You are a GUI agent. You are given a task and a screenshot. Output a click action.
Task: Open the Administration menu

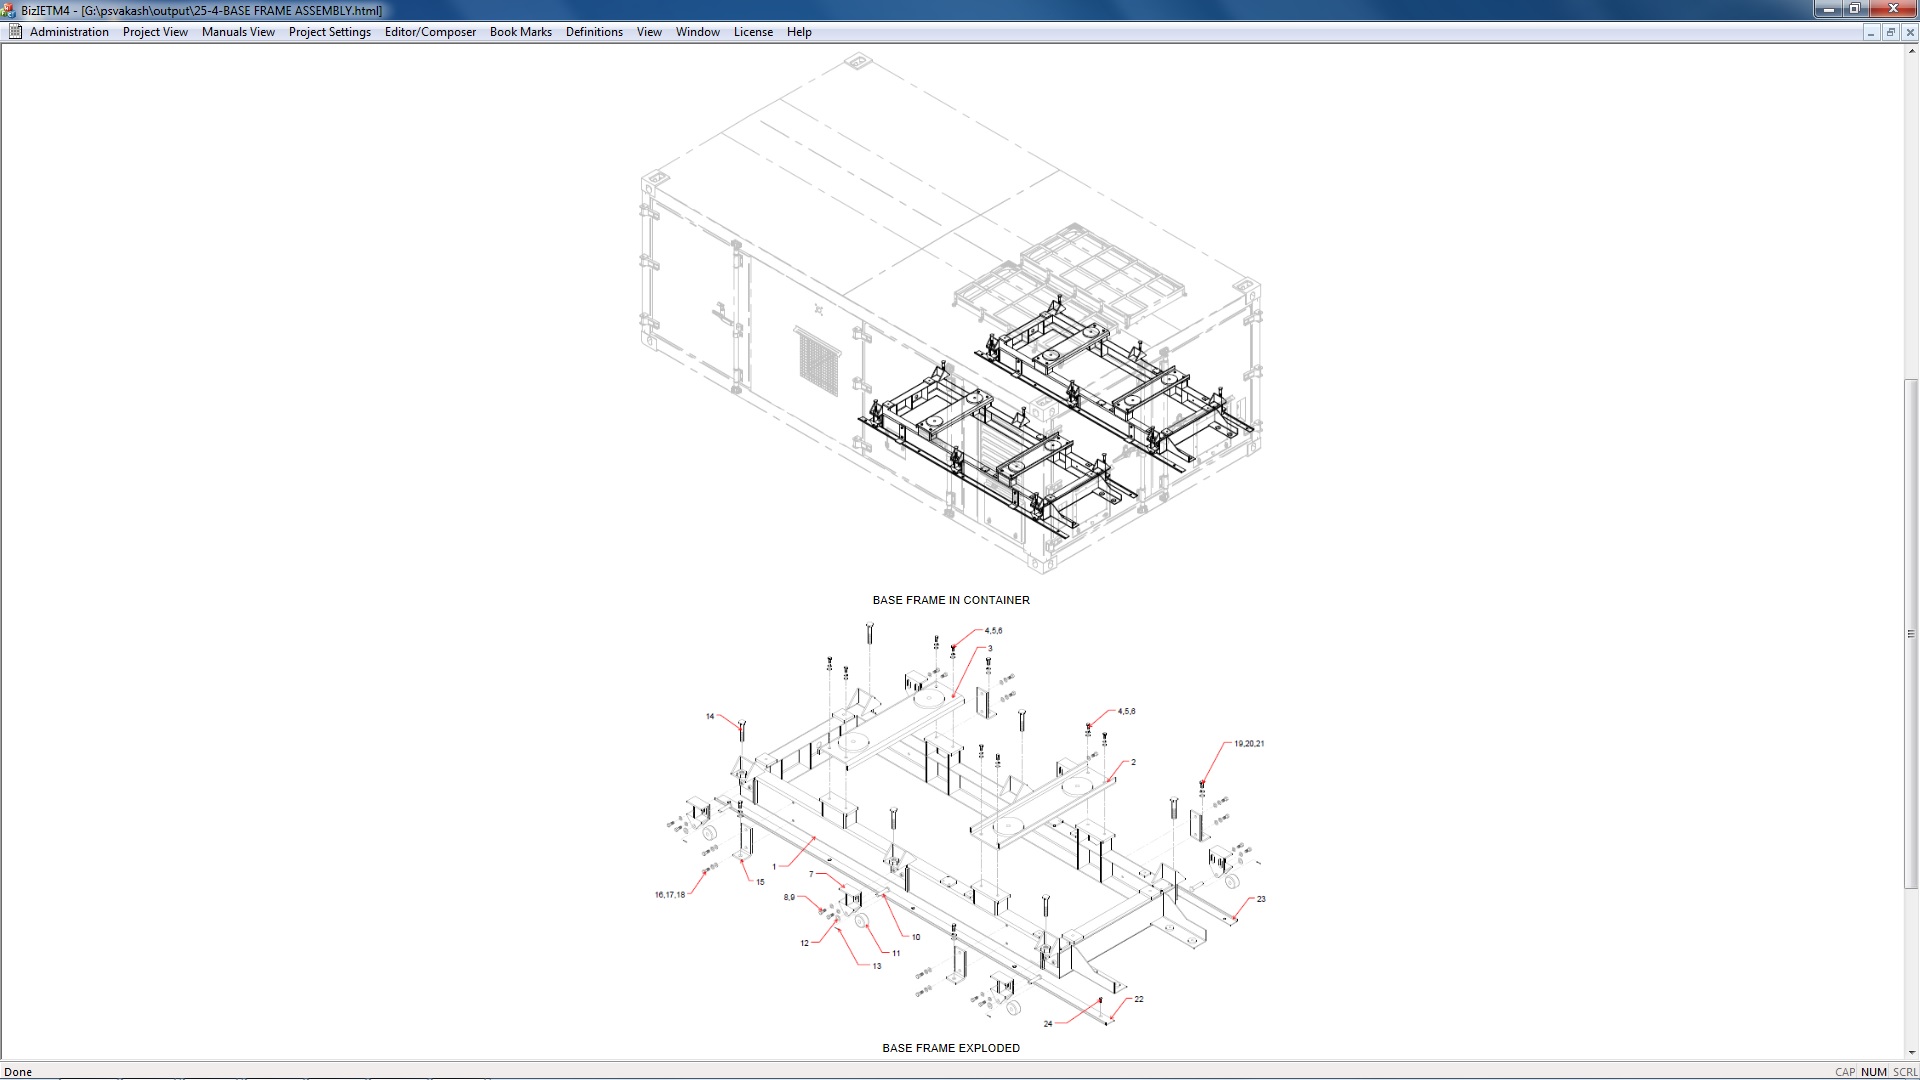[69, 32]
